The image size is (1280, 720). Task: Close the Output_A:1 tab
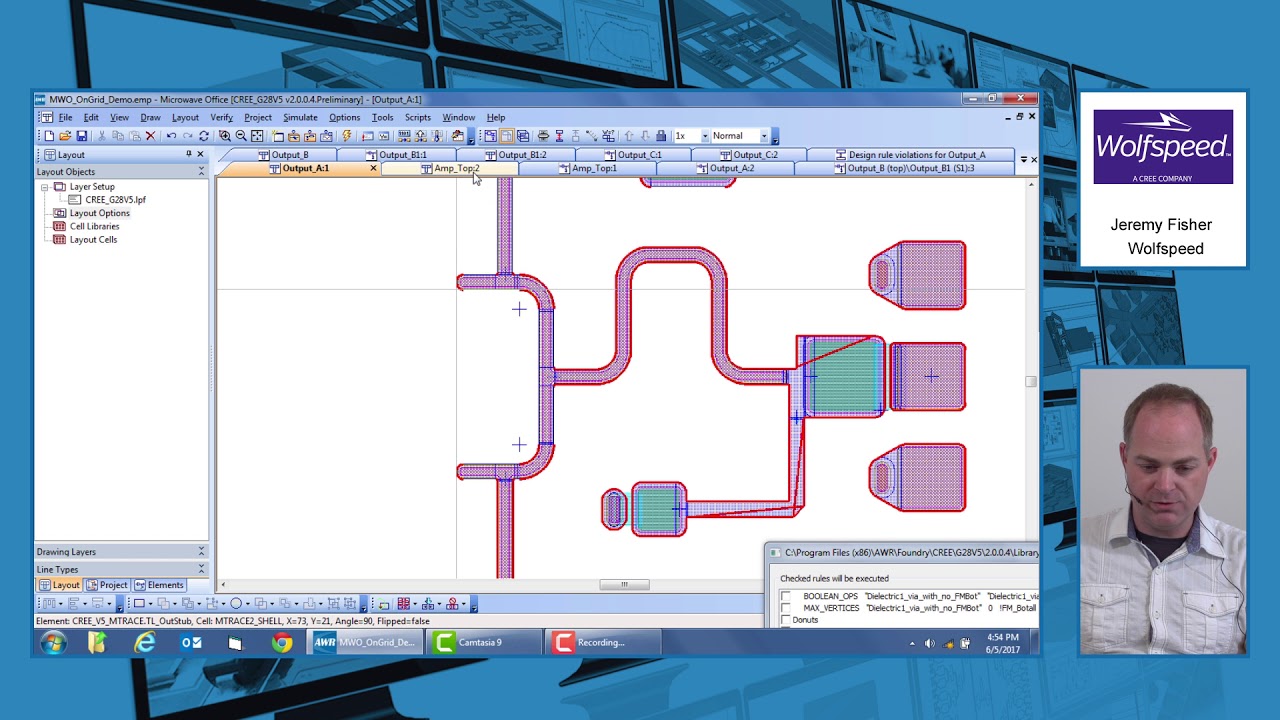pyautogui.click(x=373, y=168)
